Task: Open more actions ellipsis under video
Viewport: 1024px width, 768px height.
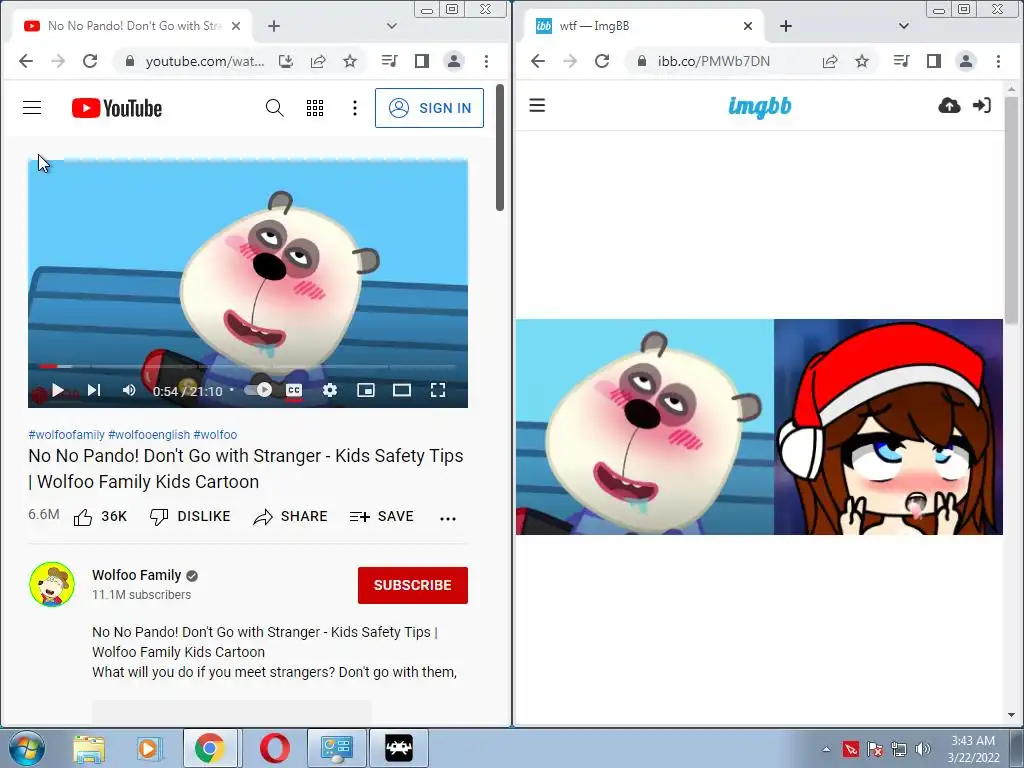Action: [x=448, y=519]
